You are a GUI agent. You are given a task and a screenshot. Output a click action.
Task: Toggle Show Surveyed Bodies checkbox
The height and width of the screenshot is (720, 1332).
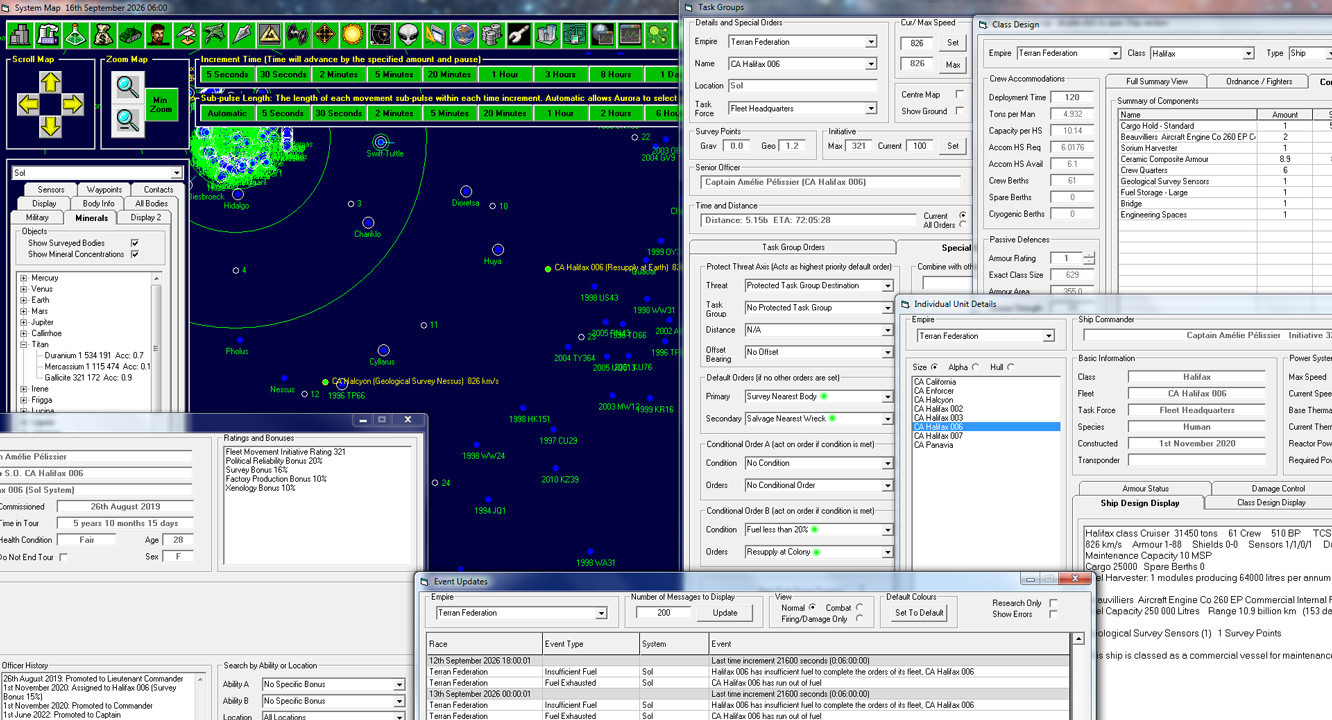135,243
